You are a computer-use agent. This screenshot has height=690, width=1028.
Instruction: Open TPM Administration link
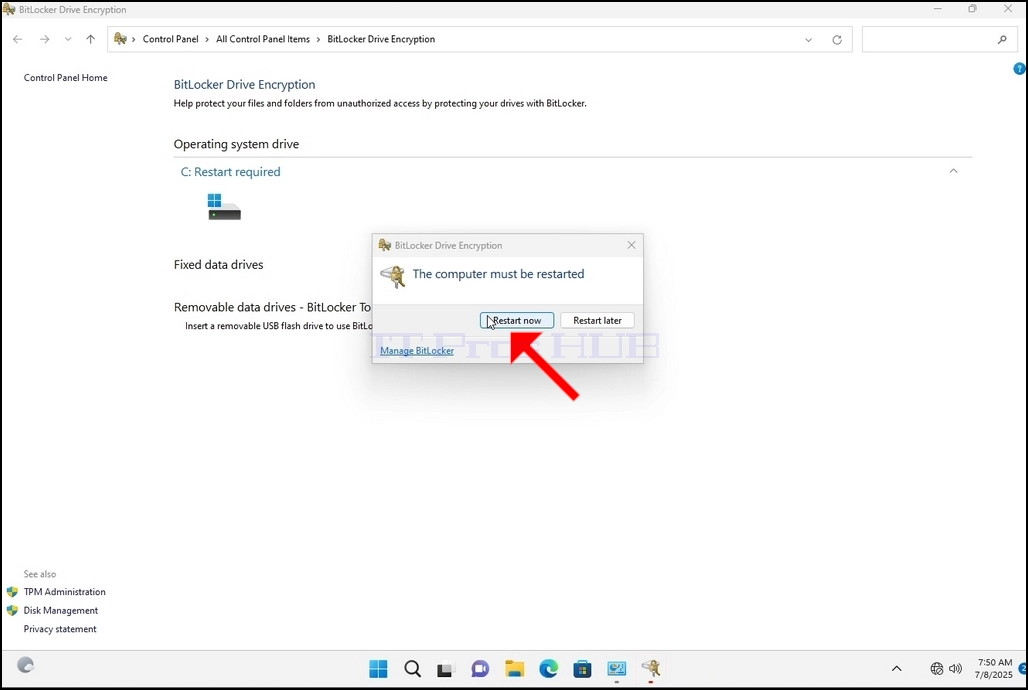[x=64, y=592]
